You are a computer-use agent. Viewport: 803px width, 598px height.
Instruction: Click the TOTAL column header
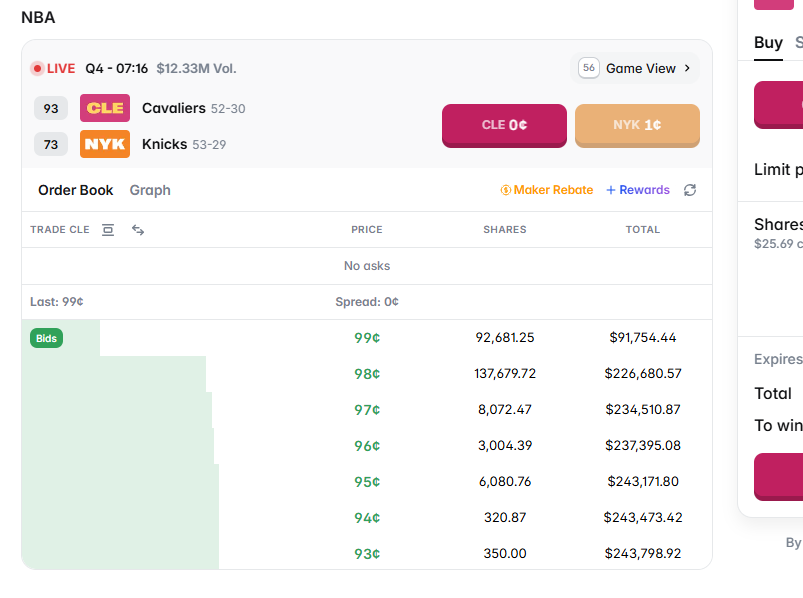pos(643,230)
